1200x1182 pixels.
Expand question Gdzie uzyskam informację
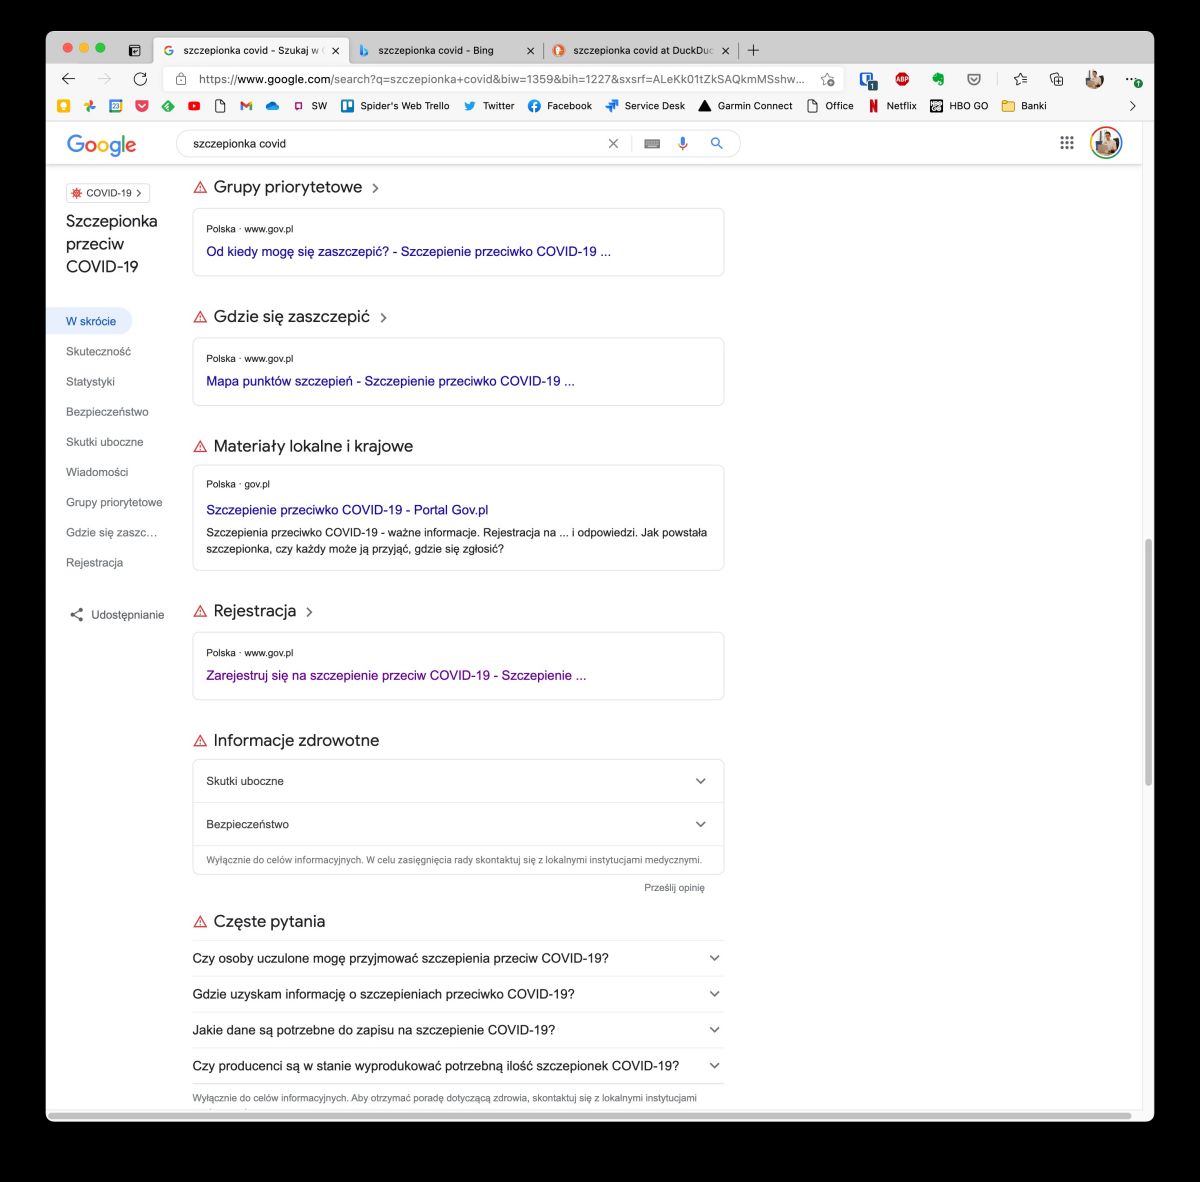pyautogui.click(x=458, y=994)
